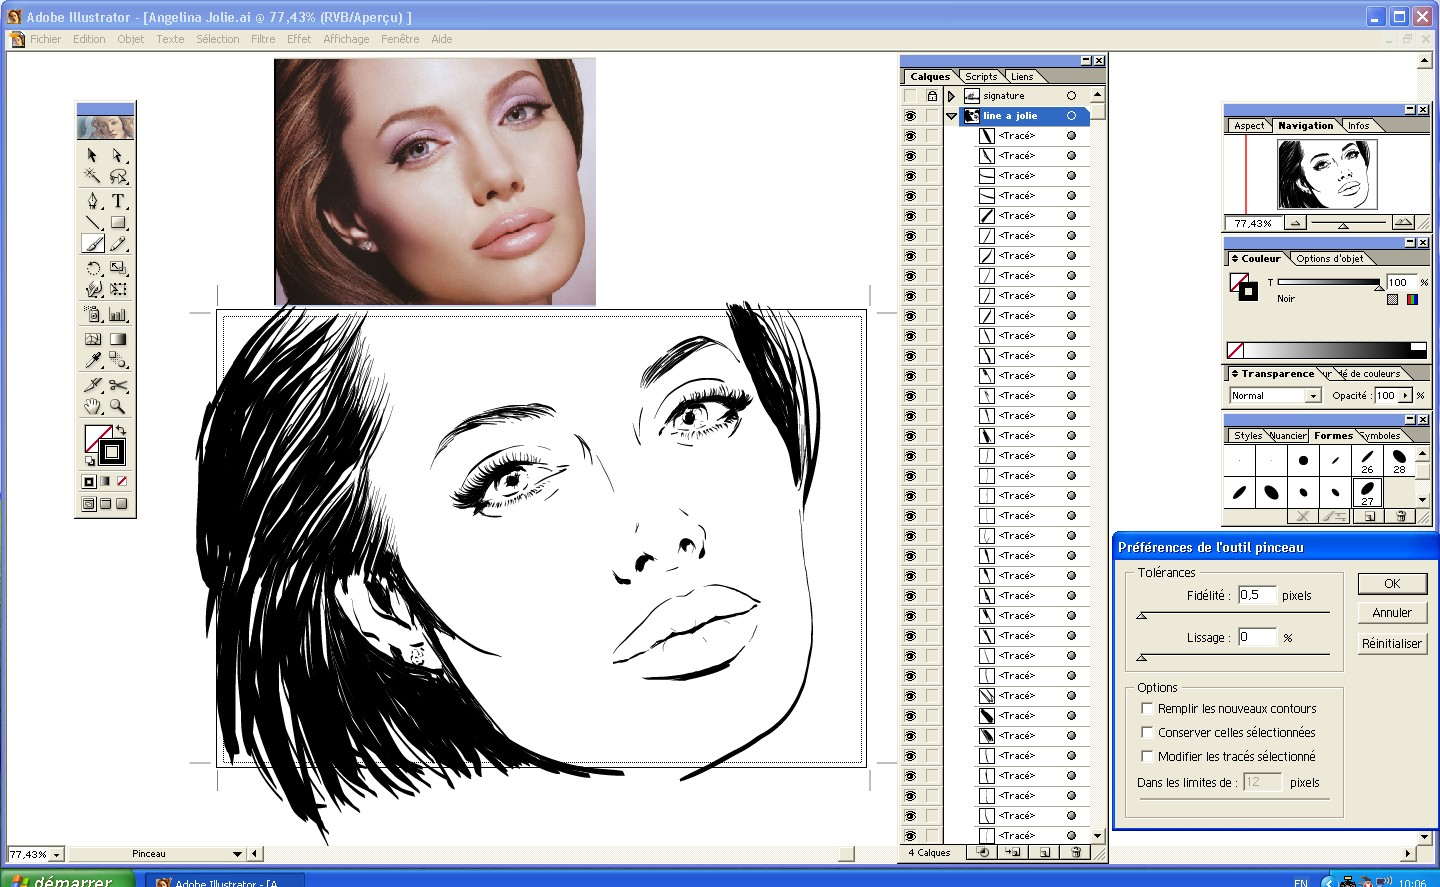Unlock the signature layer padlock
The height and width of the screenshot is (887, 1440).
pos(932,96)
